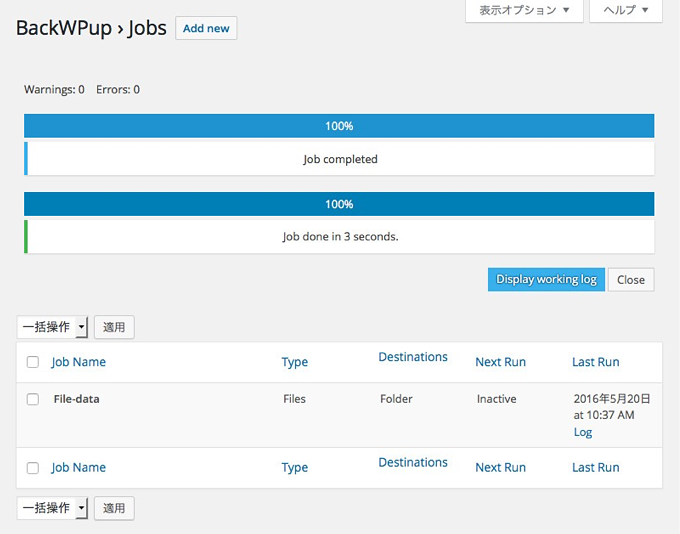This screenshot has height=534, width=680.
Task: Check the File-data job checkbox
Action: coord(33,399)
